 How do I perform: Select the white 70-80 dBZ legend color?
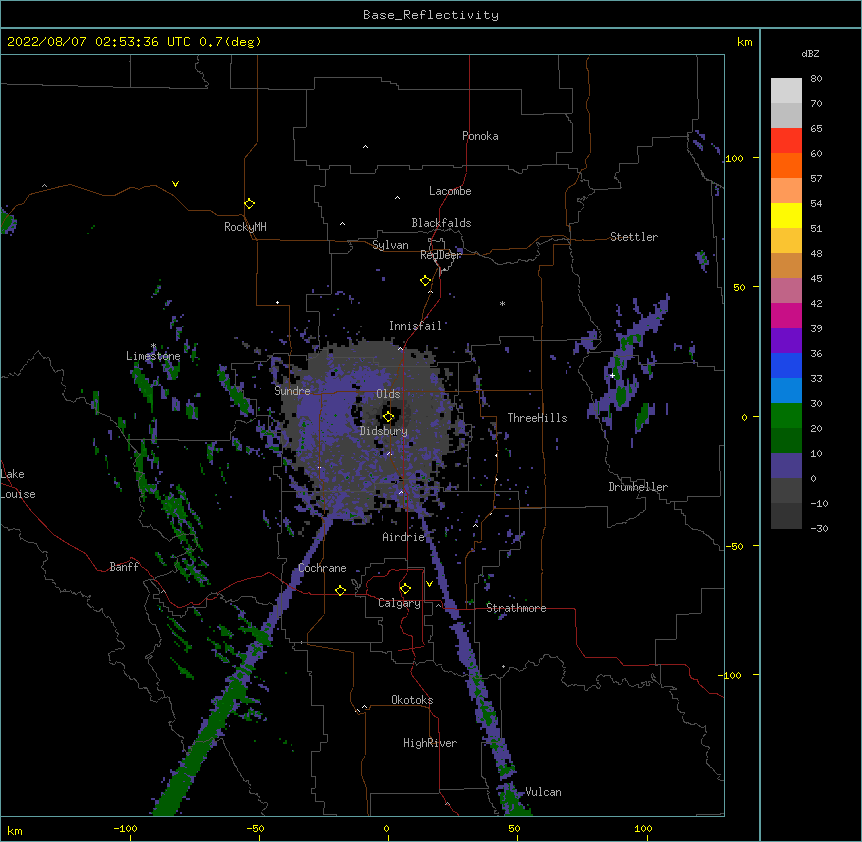tap(786, 91)
